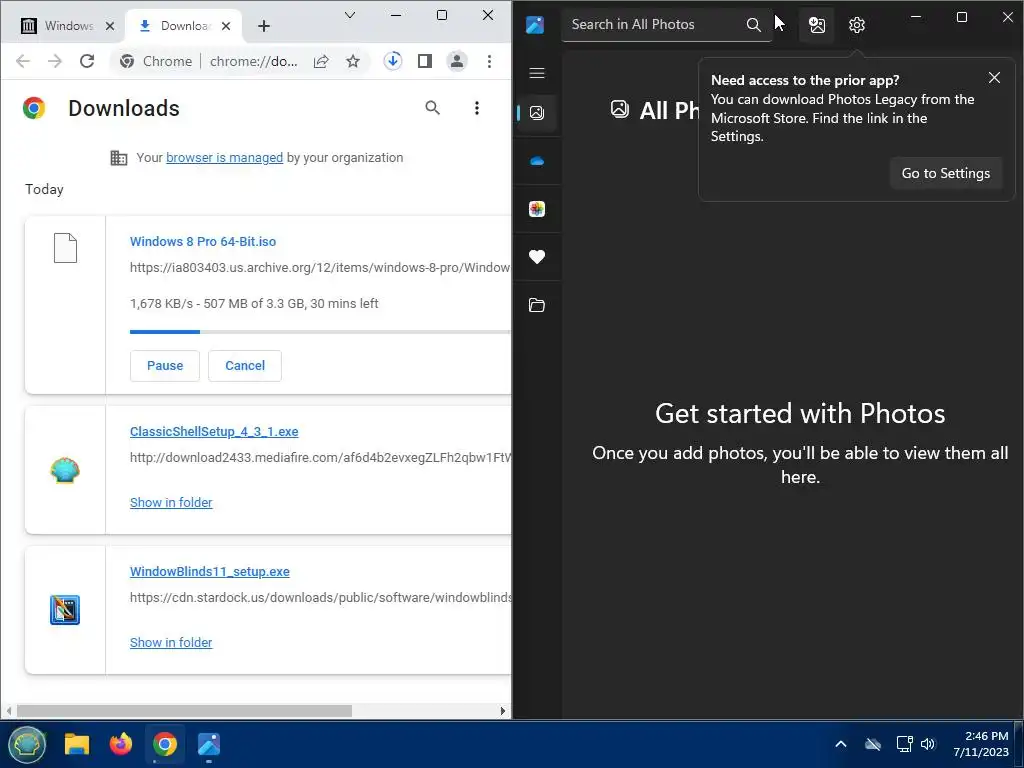Expand the Photos hamburger navigation menu
Viewport: 1024px width, 768px height.
coord(537,73)
